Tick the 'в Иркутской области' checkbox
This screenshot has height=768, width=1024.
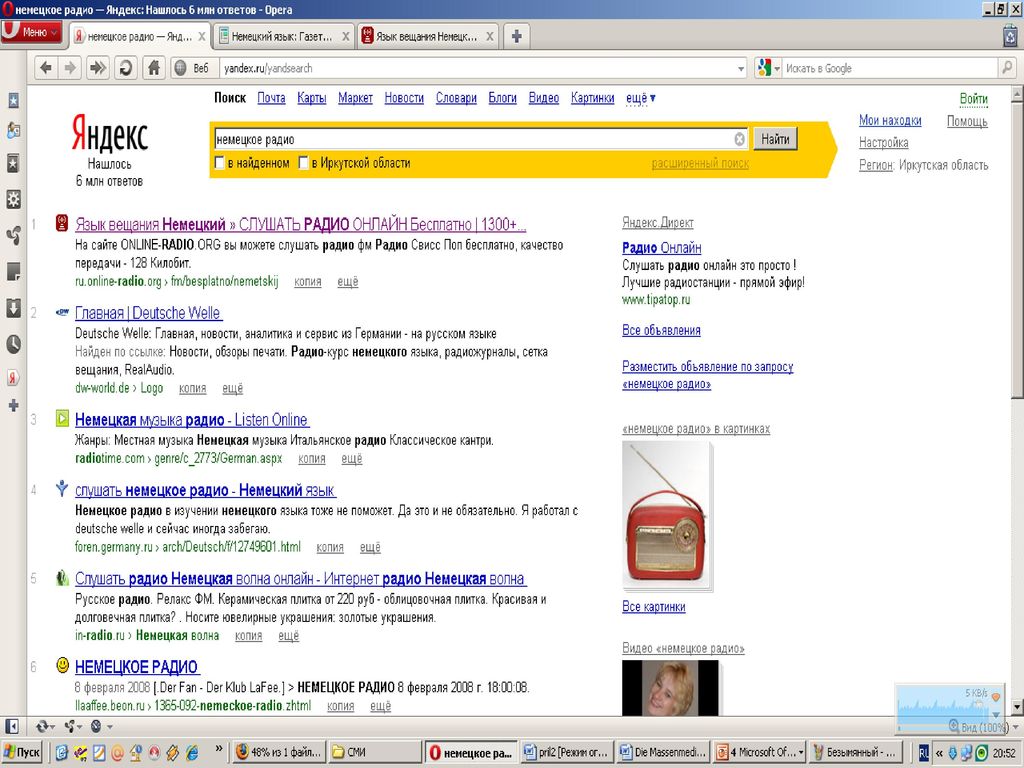(x=303, y=163)
